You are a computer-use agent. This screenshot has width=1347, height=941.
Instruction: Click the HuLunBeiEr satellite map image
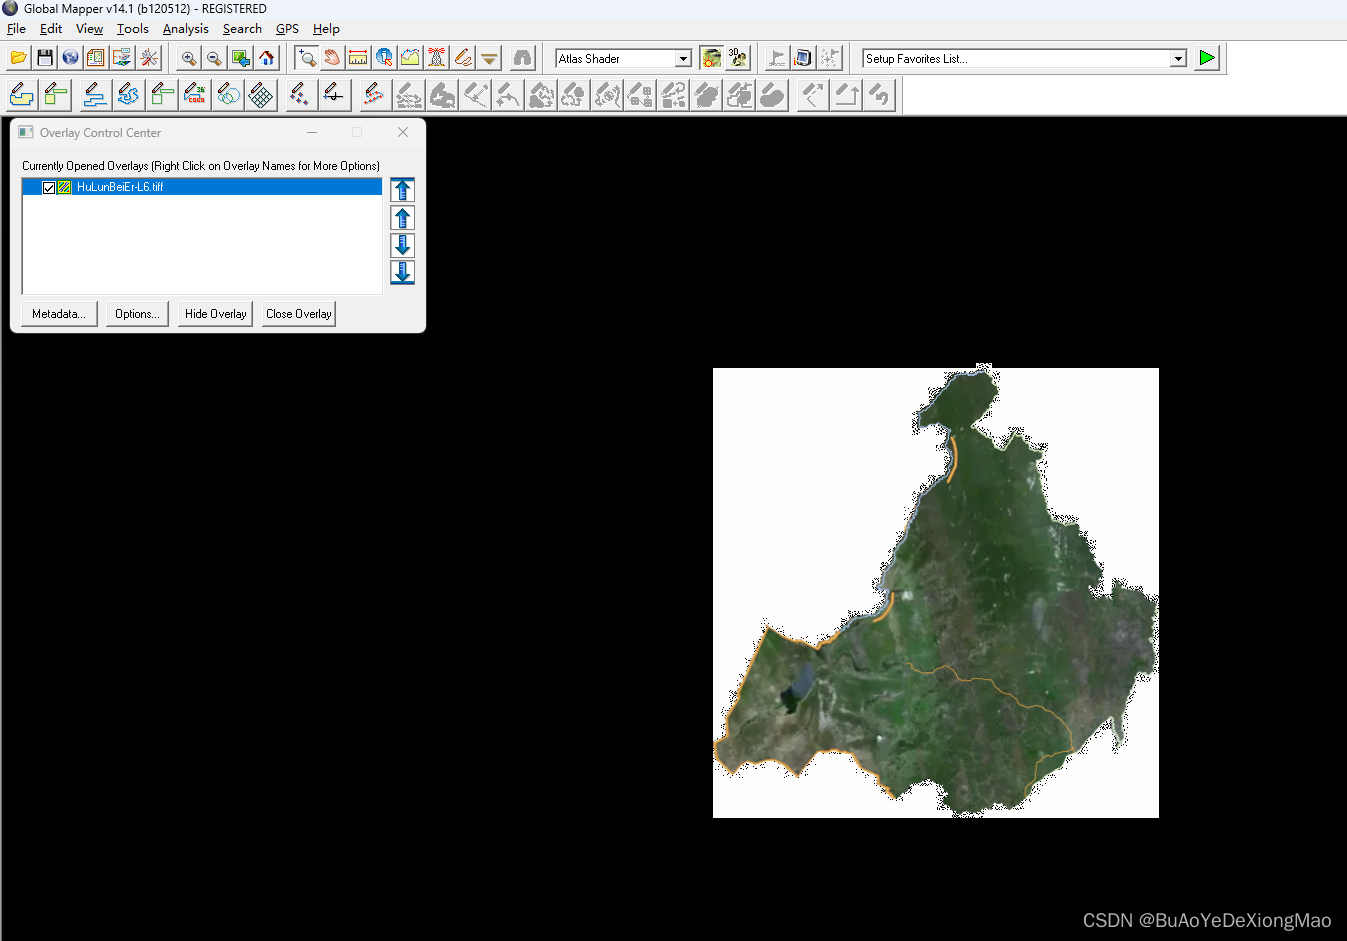pos(936,593)
